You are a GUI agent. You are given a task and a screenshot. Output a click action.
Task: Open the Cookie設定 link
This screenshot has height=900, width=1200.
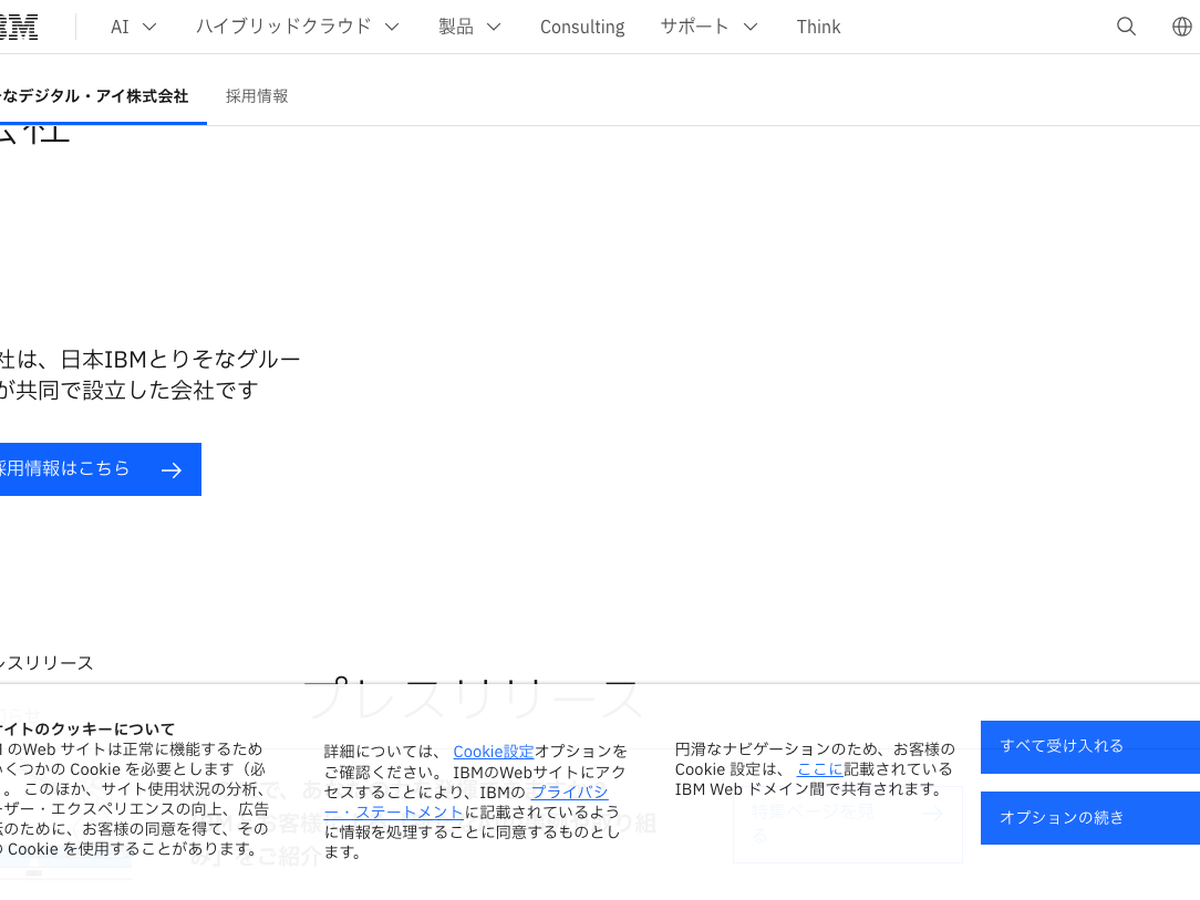tap(493, 751)
